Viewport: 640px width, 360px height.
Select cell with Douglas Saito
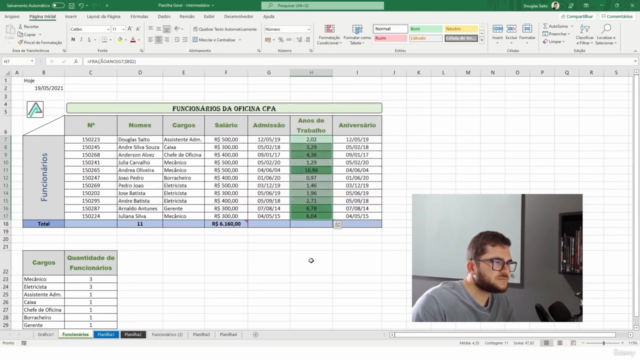[140, 140]
